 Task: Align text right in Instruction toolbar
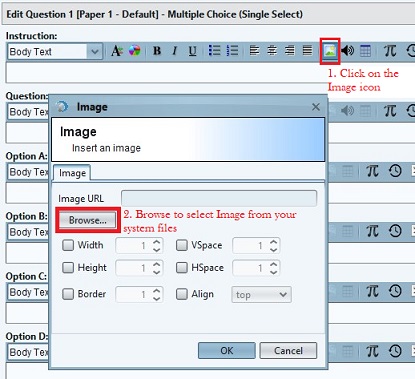click(290, 51)
